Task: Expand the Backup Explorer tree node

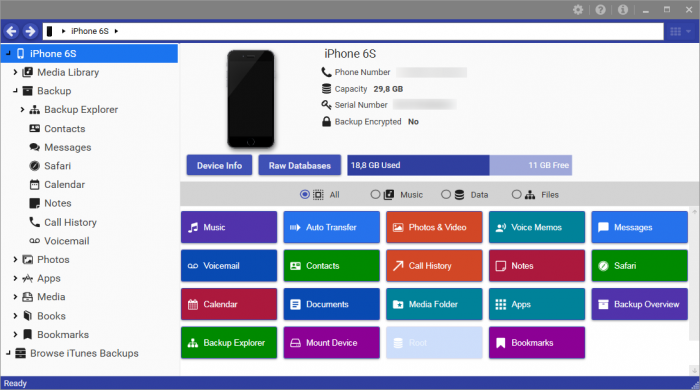Action: (22, 109)
